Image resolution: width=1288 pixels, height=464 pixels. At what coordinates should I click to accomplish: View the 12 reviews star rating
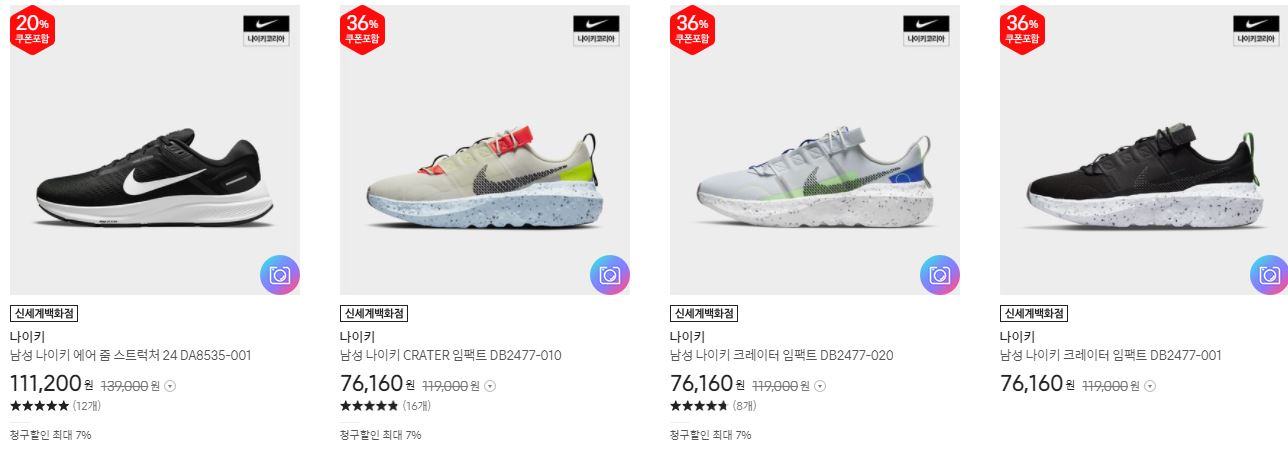click(55, 406)
